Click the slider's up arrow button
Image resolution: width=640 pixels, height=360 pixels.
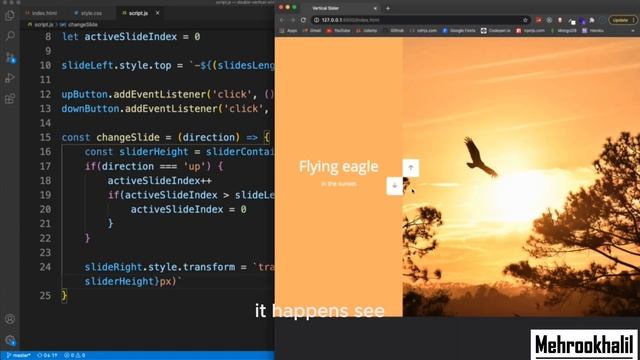(411, 168)
